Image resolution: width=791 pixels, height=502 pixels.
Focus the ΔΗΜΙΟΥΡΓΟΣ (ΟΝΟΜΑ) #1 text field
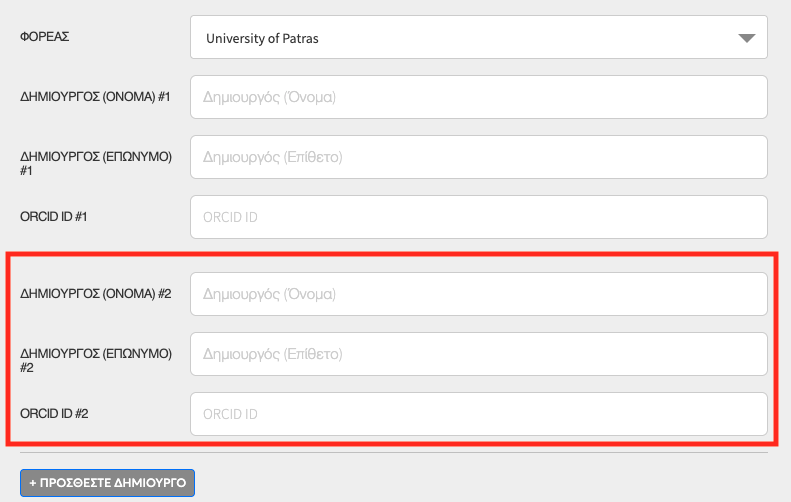tap(478, 97)
